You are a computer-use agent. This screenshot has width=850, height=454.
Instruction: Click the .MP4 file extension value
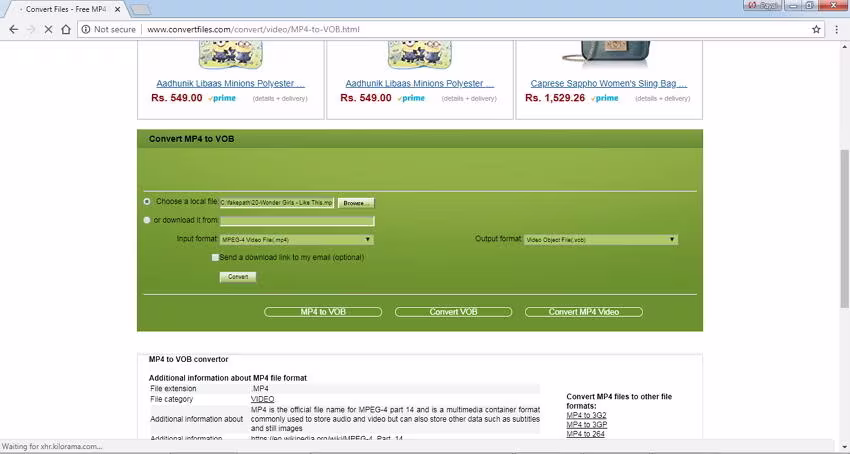pos(260,388)
